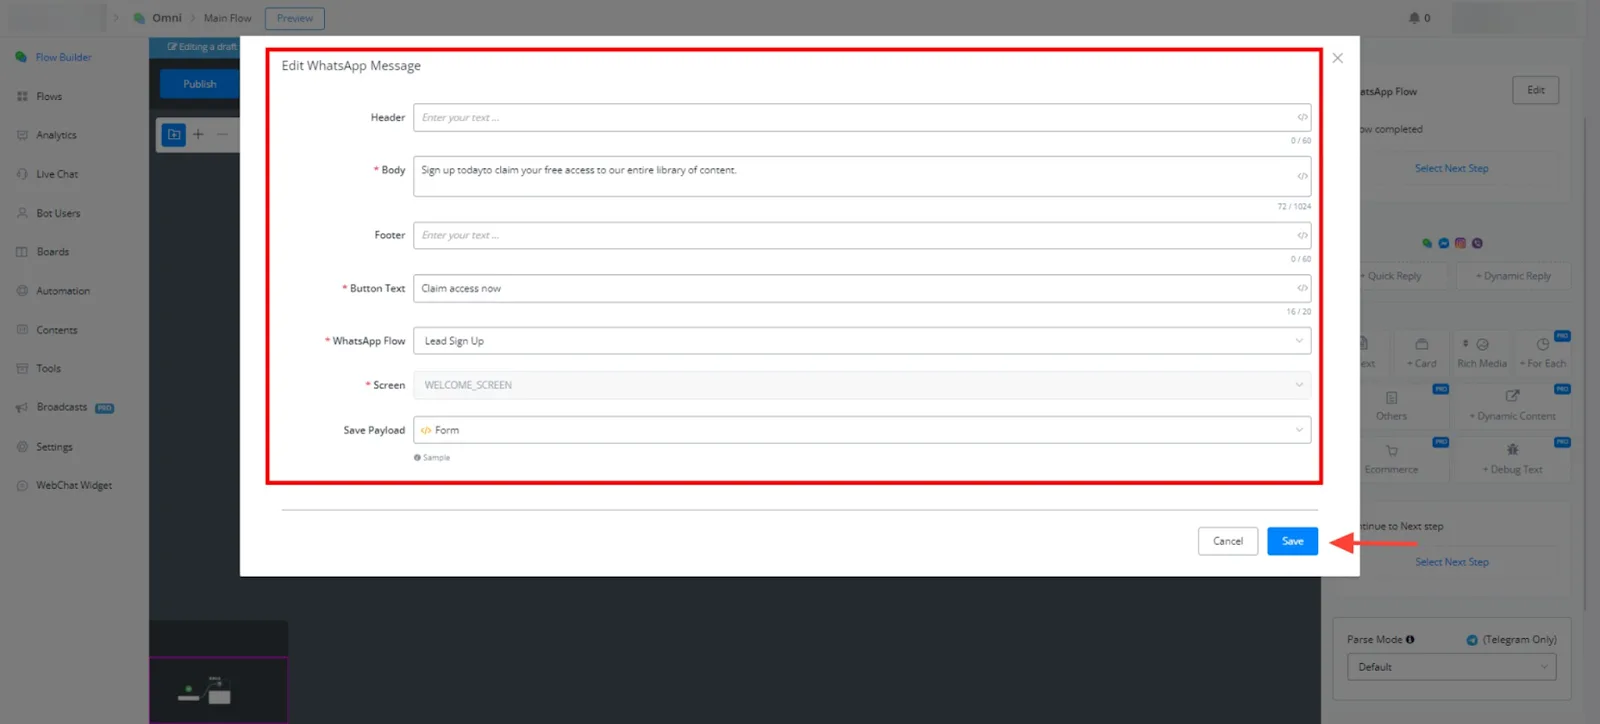This screenshot has height=724, width=1600.
Task: Open WebChat Widget from sidebar
Action: click(x=74, y=486)
